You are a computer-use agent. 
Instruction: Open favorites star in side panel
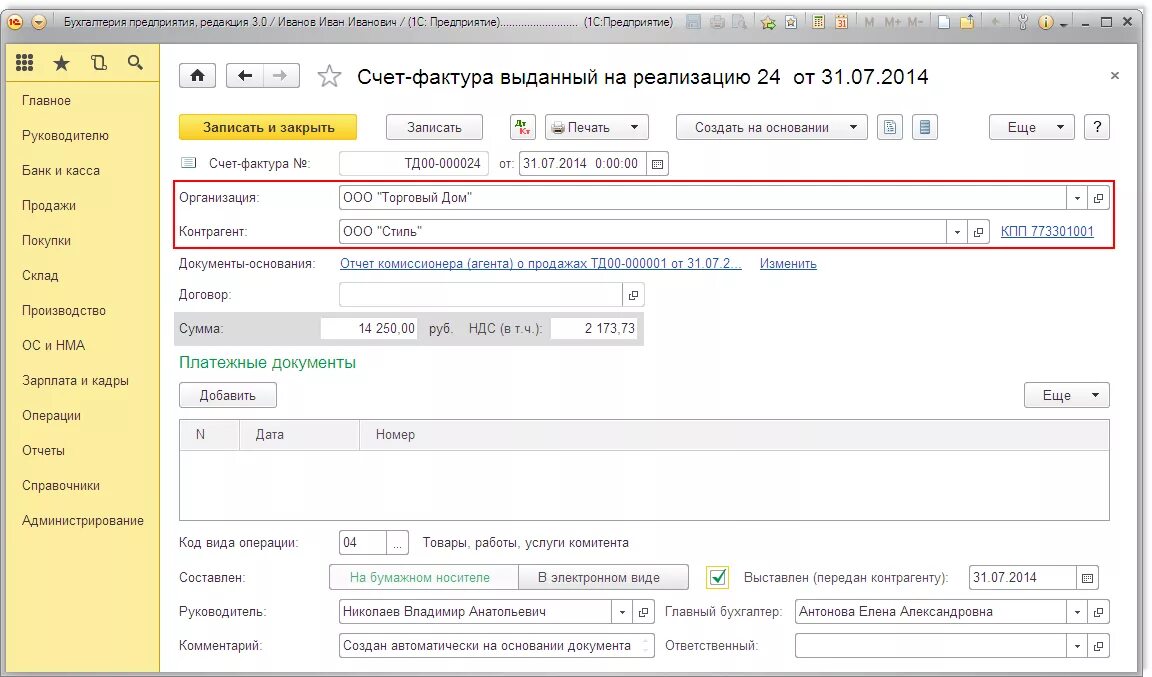[62, 64]
